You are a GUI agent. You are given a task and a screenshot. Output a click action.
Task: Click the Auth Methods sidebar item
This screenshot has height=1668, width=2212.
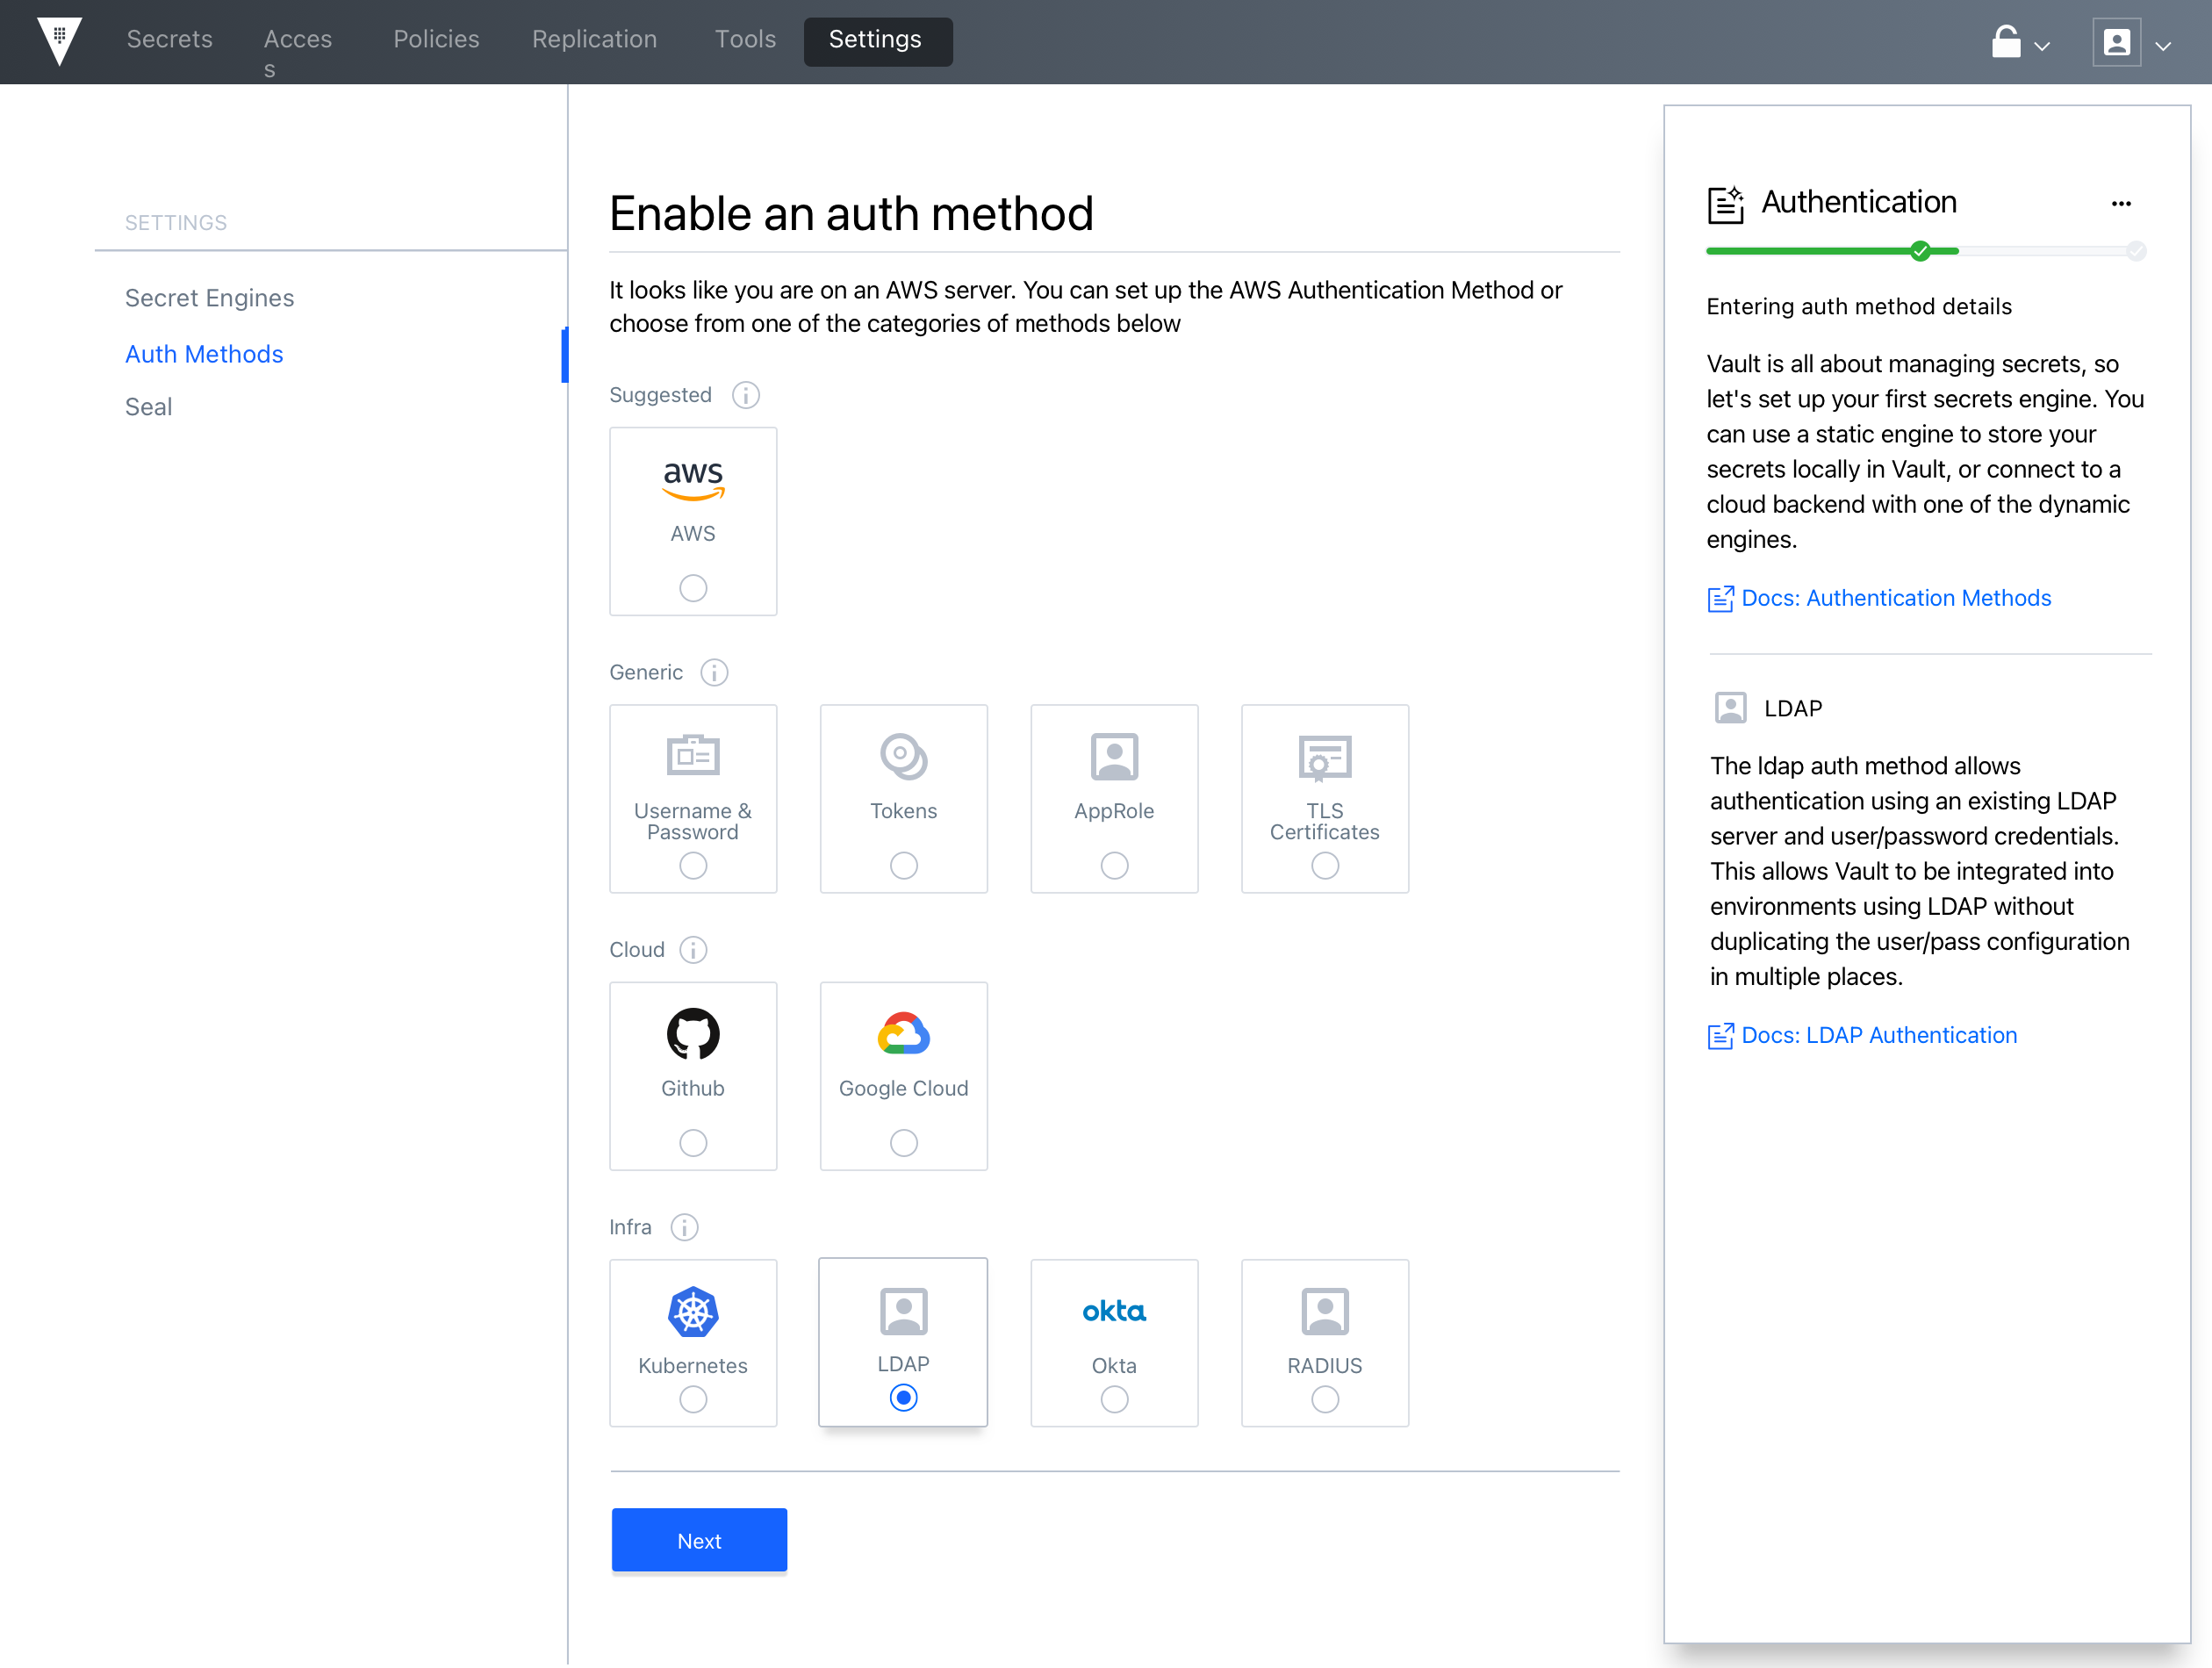tap(204, 354)
